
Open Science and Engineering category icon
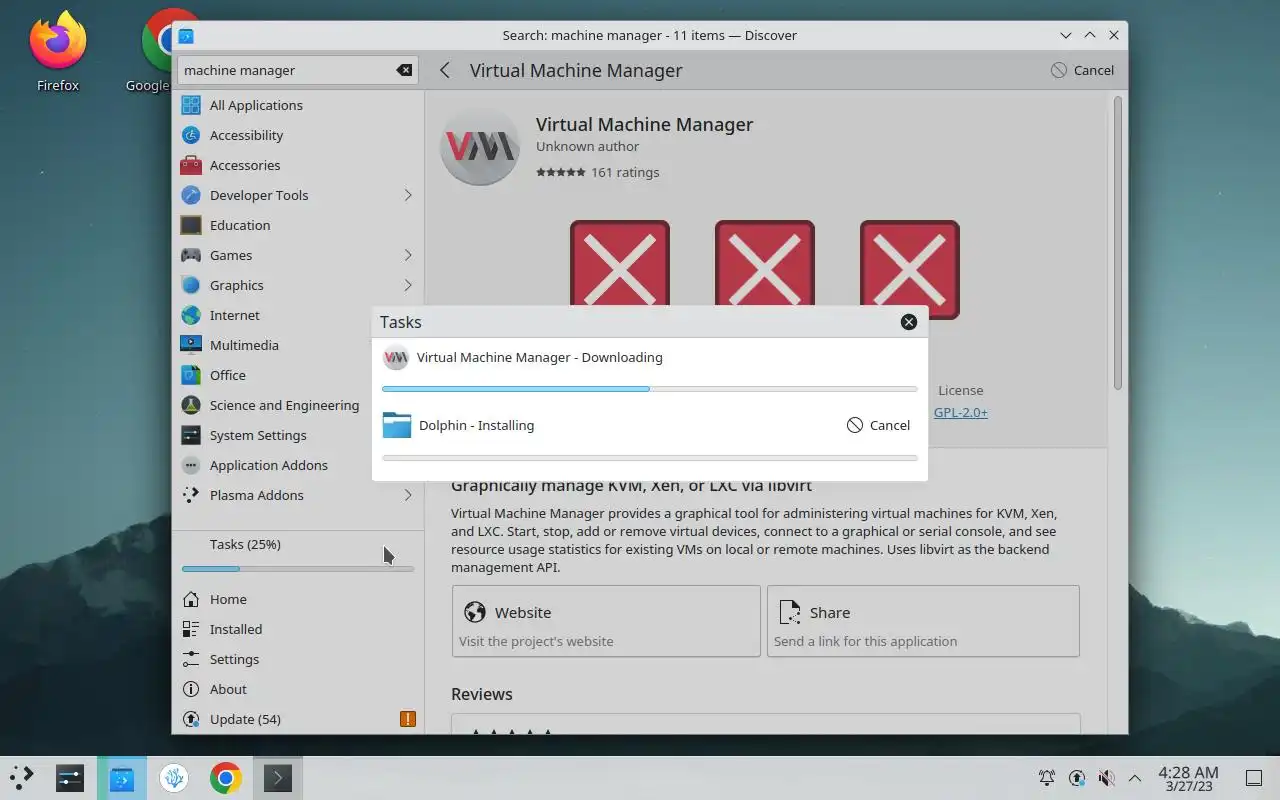191,405
